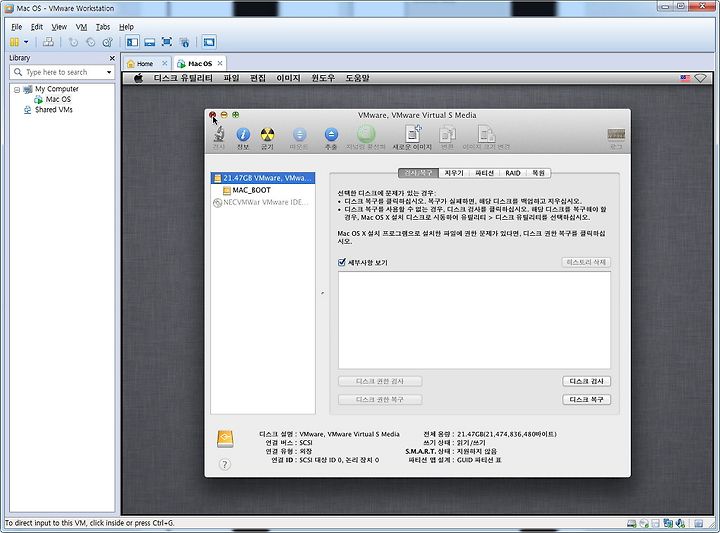
Task: Select the Mac OS tab
Action: 200,63
